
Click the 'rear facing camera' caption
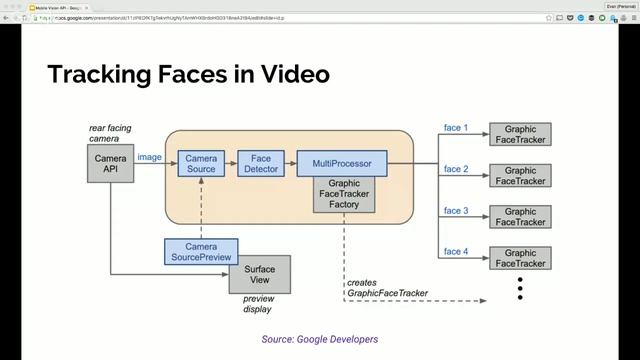tap(110, 133)
